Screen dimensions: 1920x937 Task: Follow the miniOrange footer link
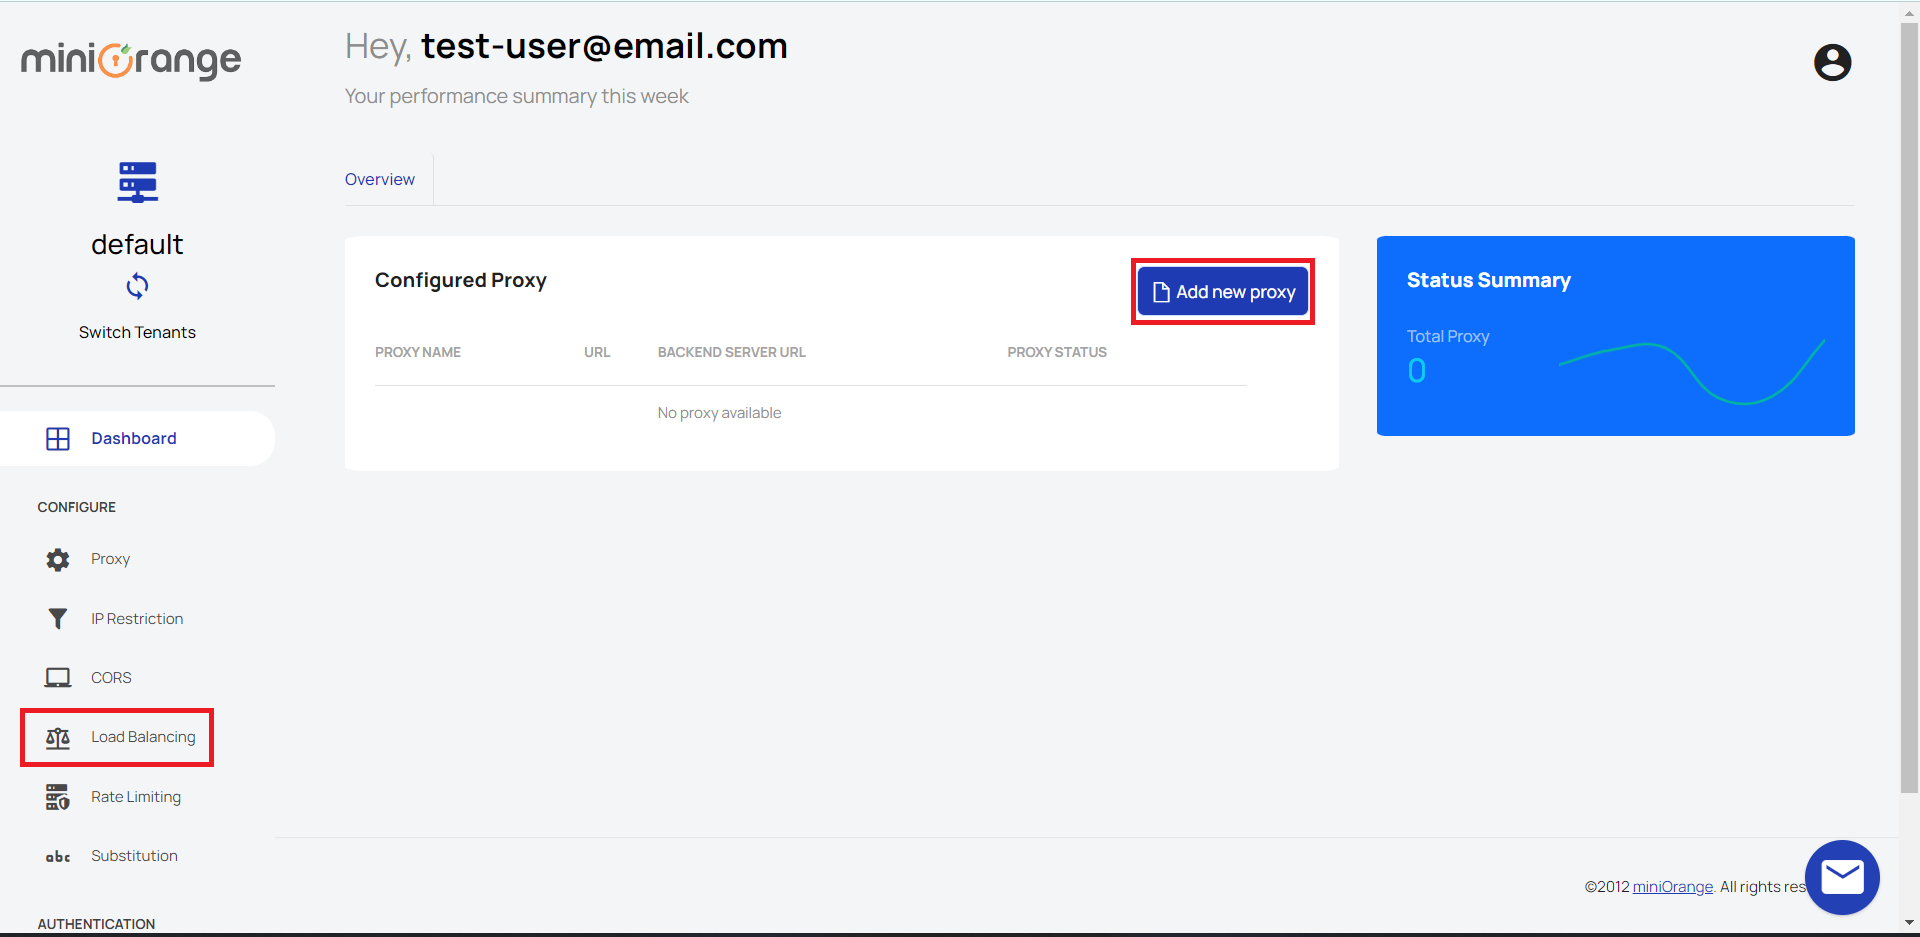click(1672, 887)
